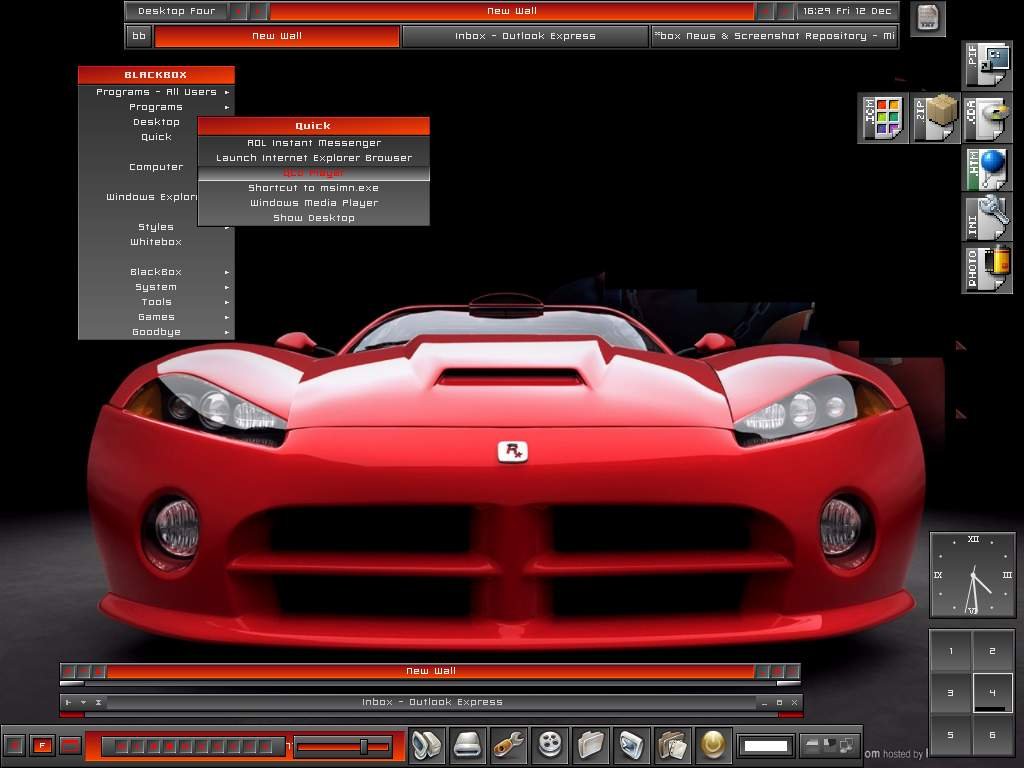Open the wrench tools dock icon
This screenshot has width=1024, height=768.
coord(509,744)
